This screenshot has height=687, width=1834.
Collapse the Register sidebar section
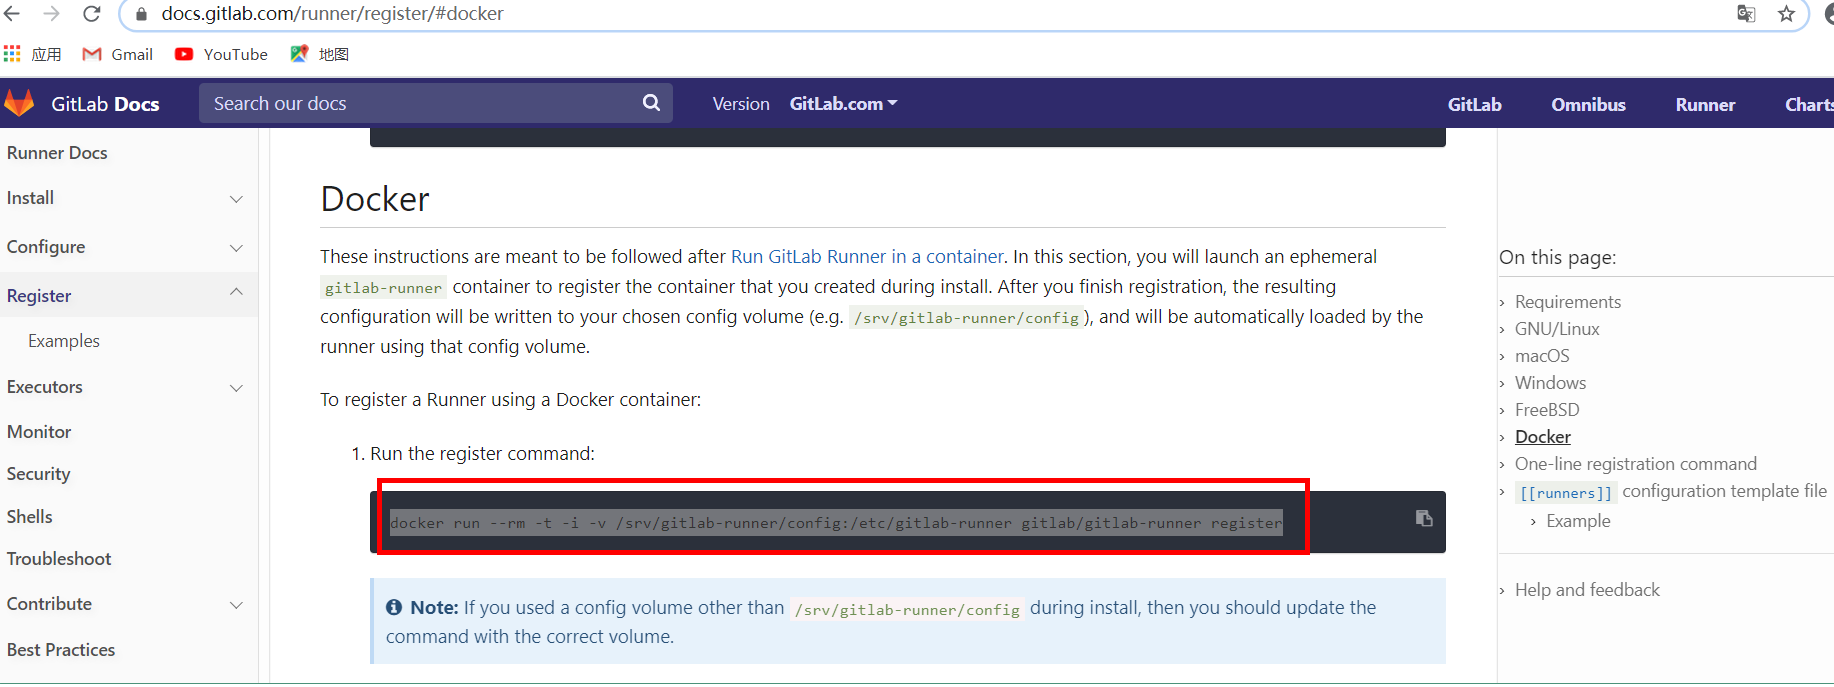point(236,292)
